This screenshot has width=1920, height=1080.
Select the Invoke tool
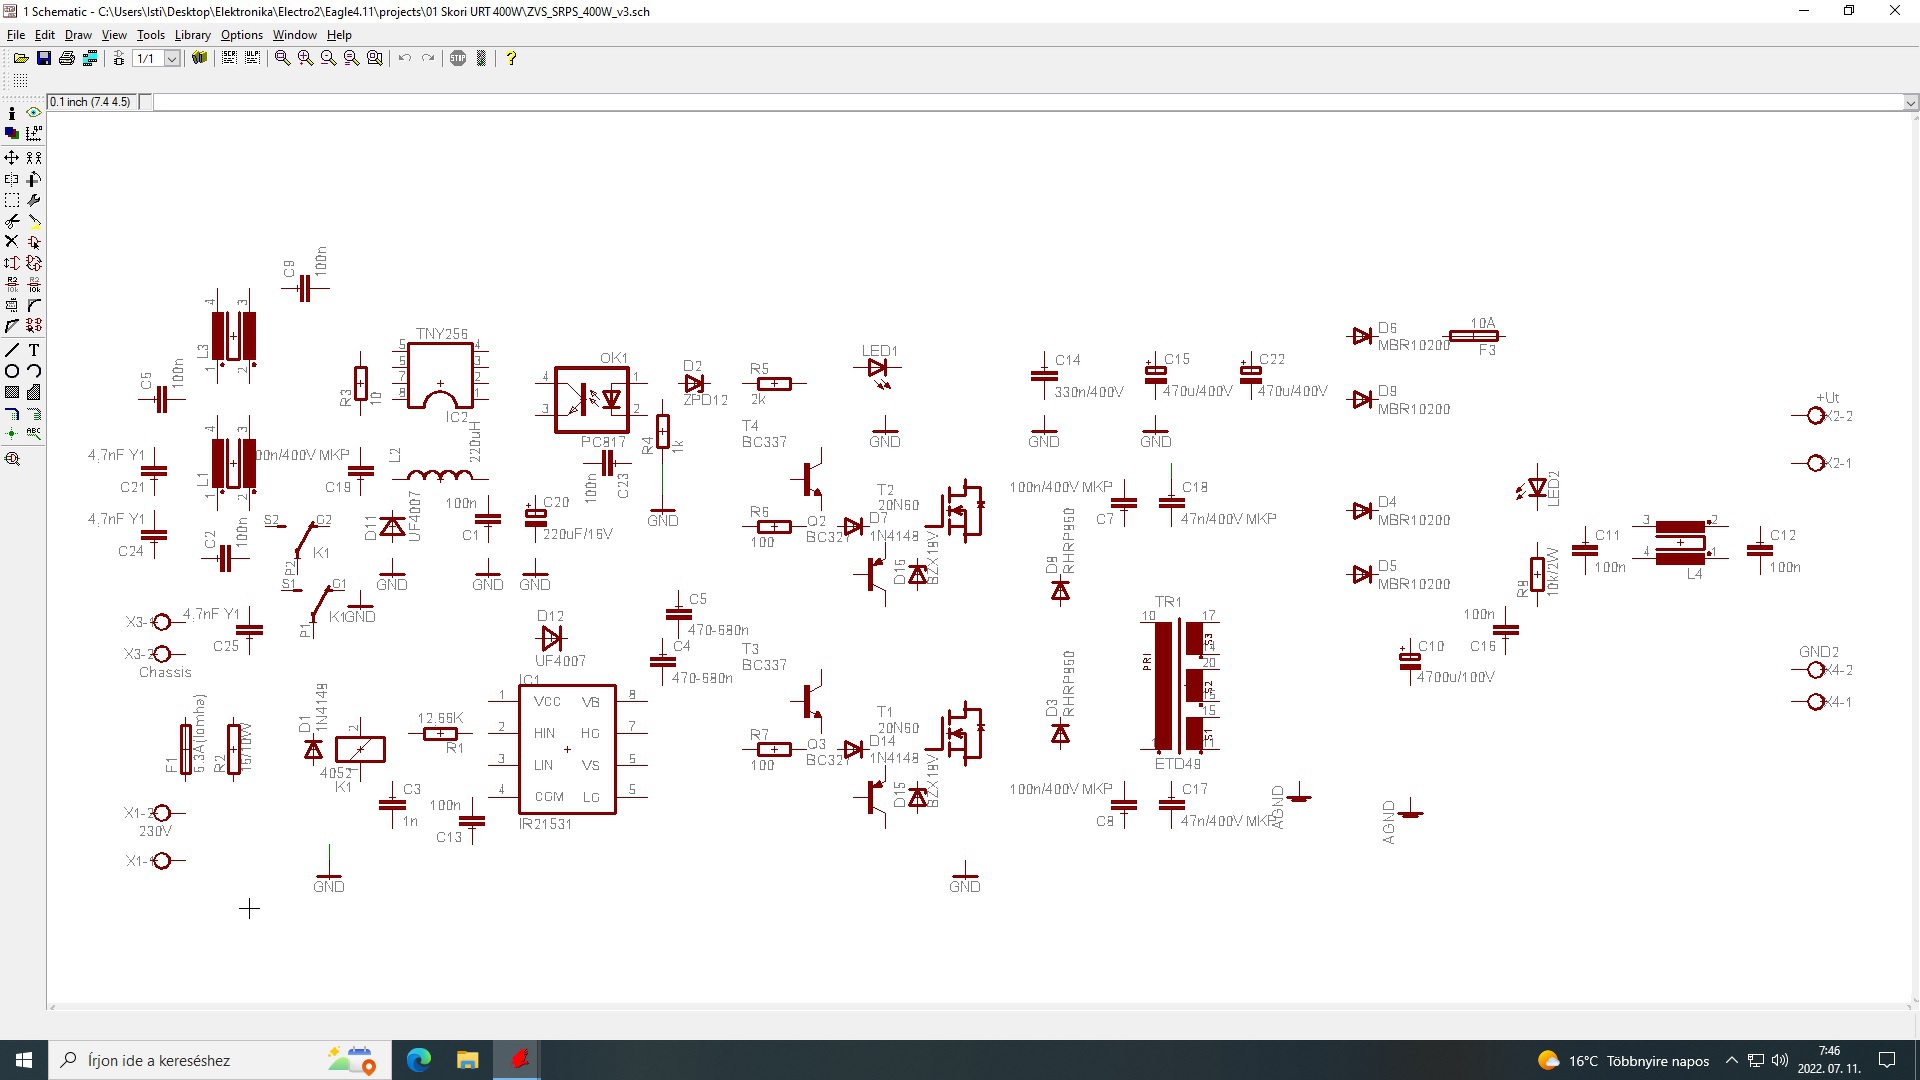tap(34, 326)
